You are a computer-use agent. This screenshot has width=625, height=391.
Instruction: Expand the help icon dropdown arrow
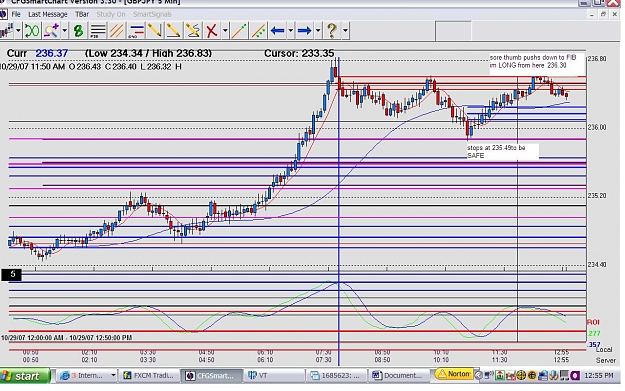coord(345,31)
